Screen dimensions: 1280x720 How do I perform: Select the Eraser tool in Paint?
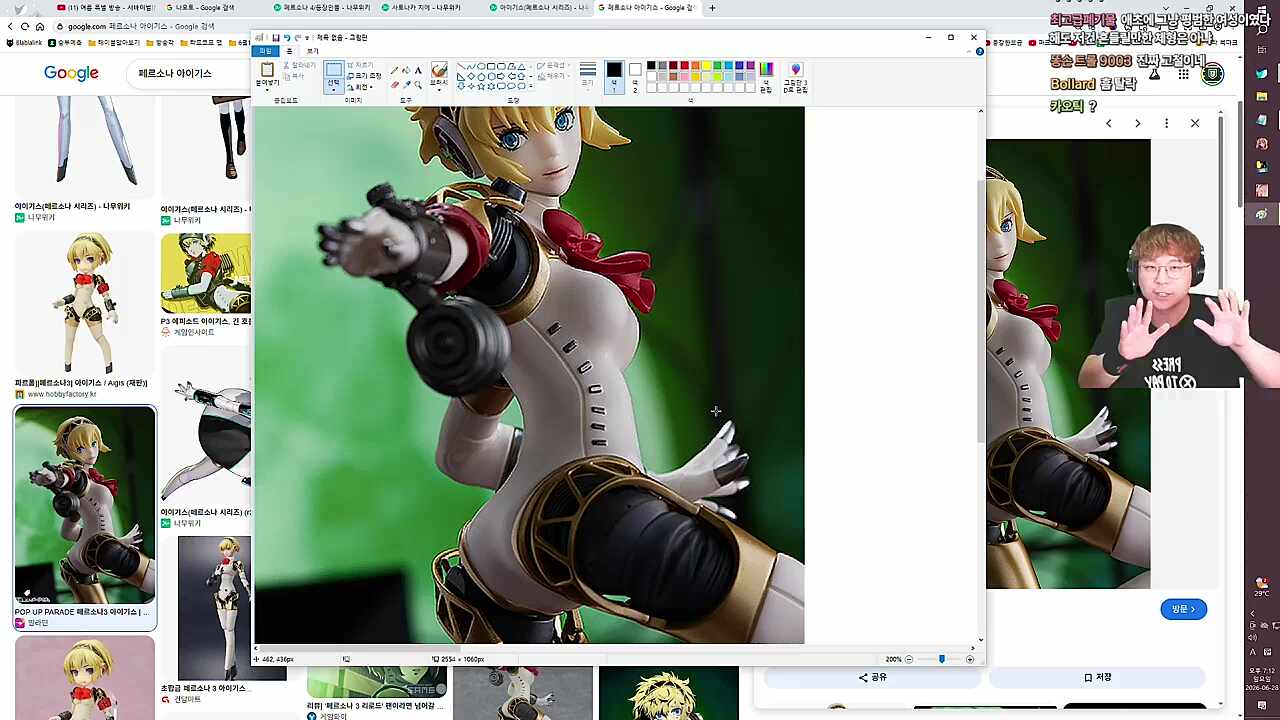point(395,84)
